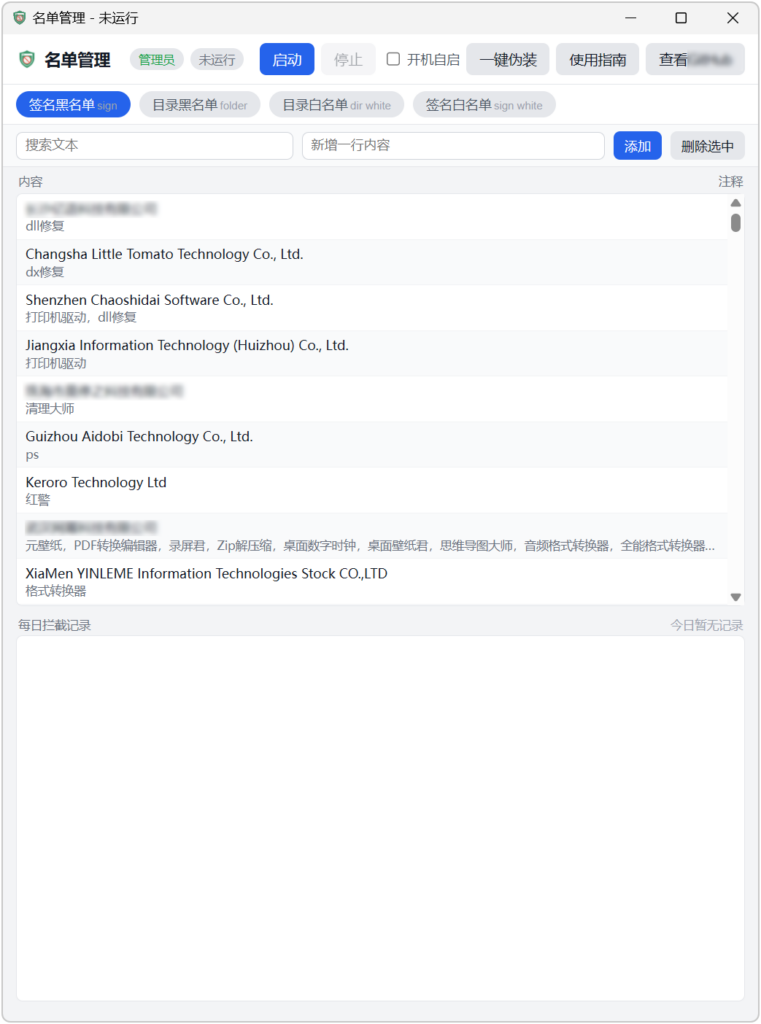761x1024 pixels.
Task: Maximize the 名单管理 window
Action: pyautogui.click(x=681, y=18)
